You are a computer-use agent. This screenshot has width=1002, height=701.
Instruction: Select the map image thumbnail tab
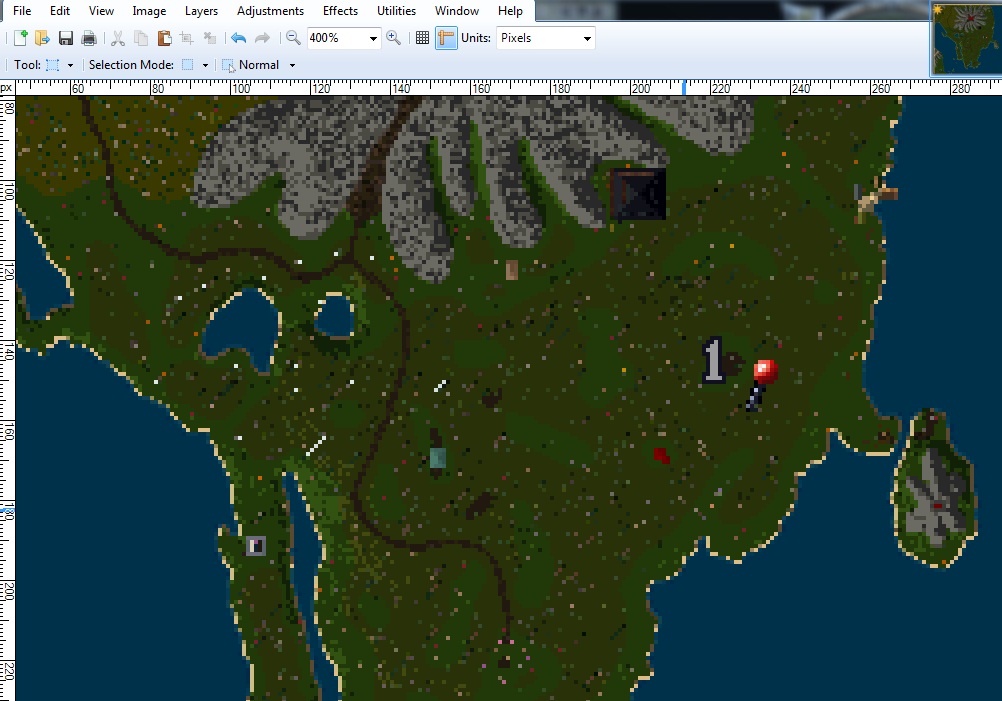pos(966,38)
